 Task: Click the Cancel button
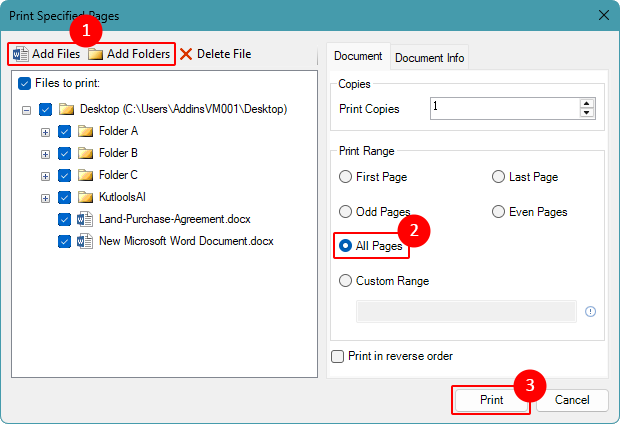572,400
